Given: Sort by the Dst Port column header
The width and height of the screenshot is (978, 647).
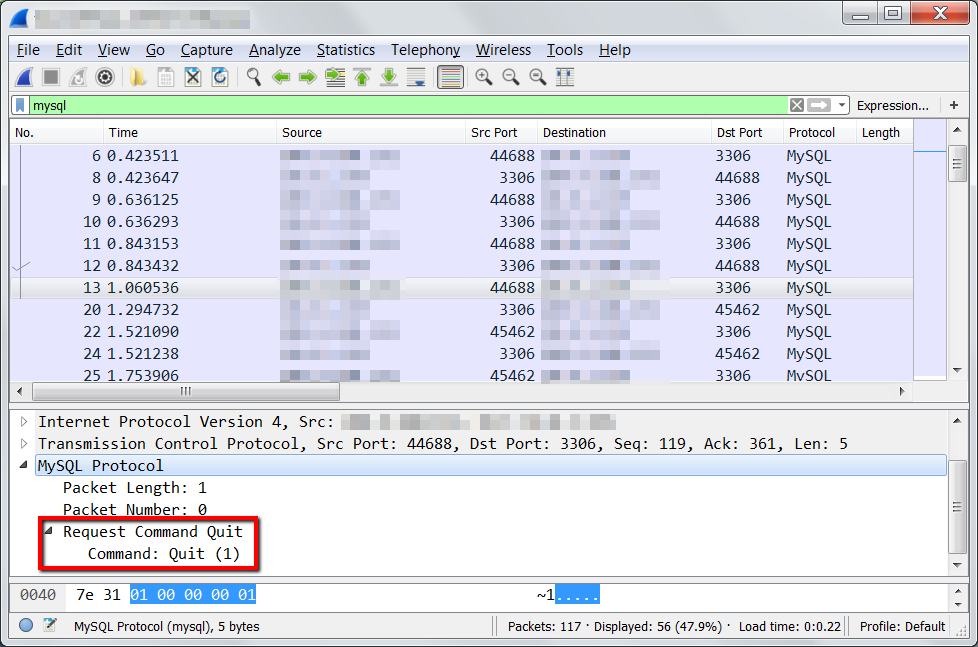Looking at the screenshot, I should pos(747,132).
